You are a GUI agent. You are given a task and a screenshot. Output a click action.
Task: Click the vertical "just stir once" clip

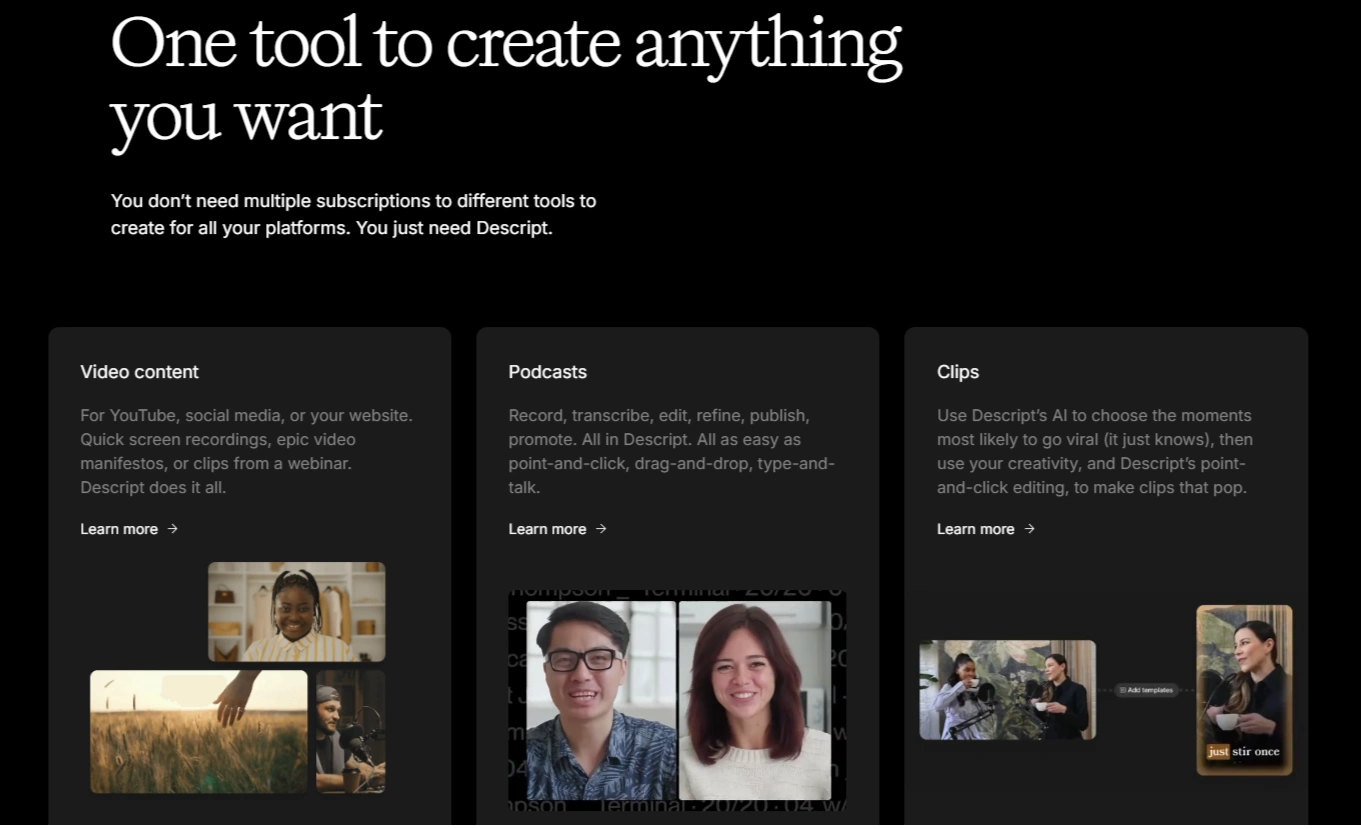(1244, 690)
